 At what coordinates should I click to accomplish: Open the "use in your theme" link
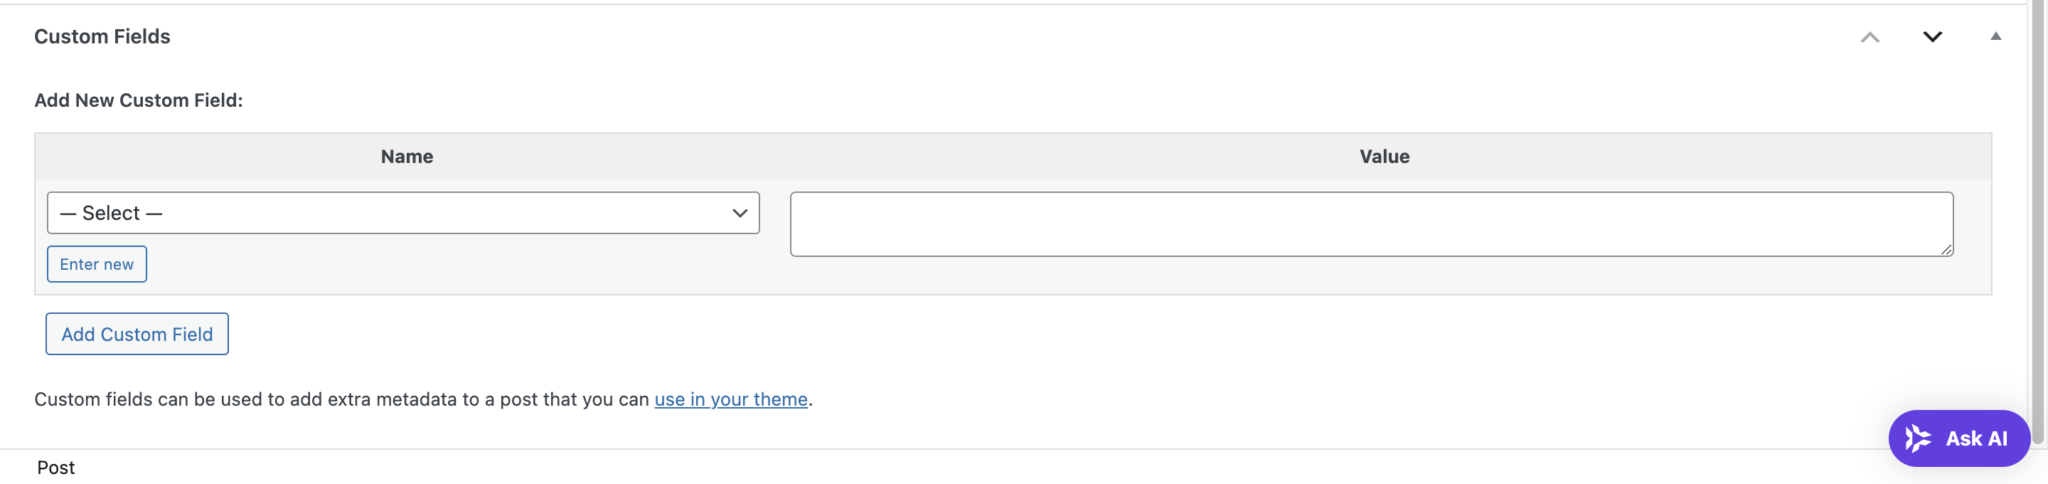tap(731, 399)
